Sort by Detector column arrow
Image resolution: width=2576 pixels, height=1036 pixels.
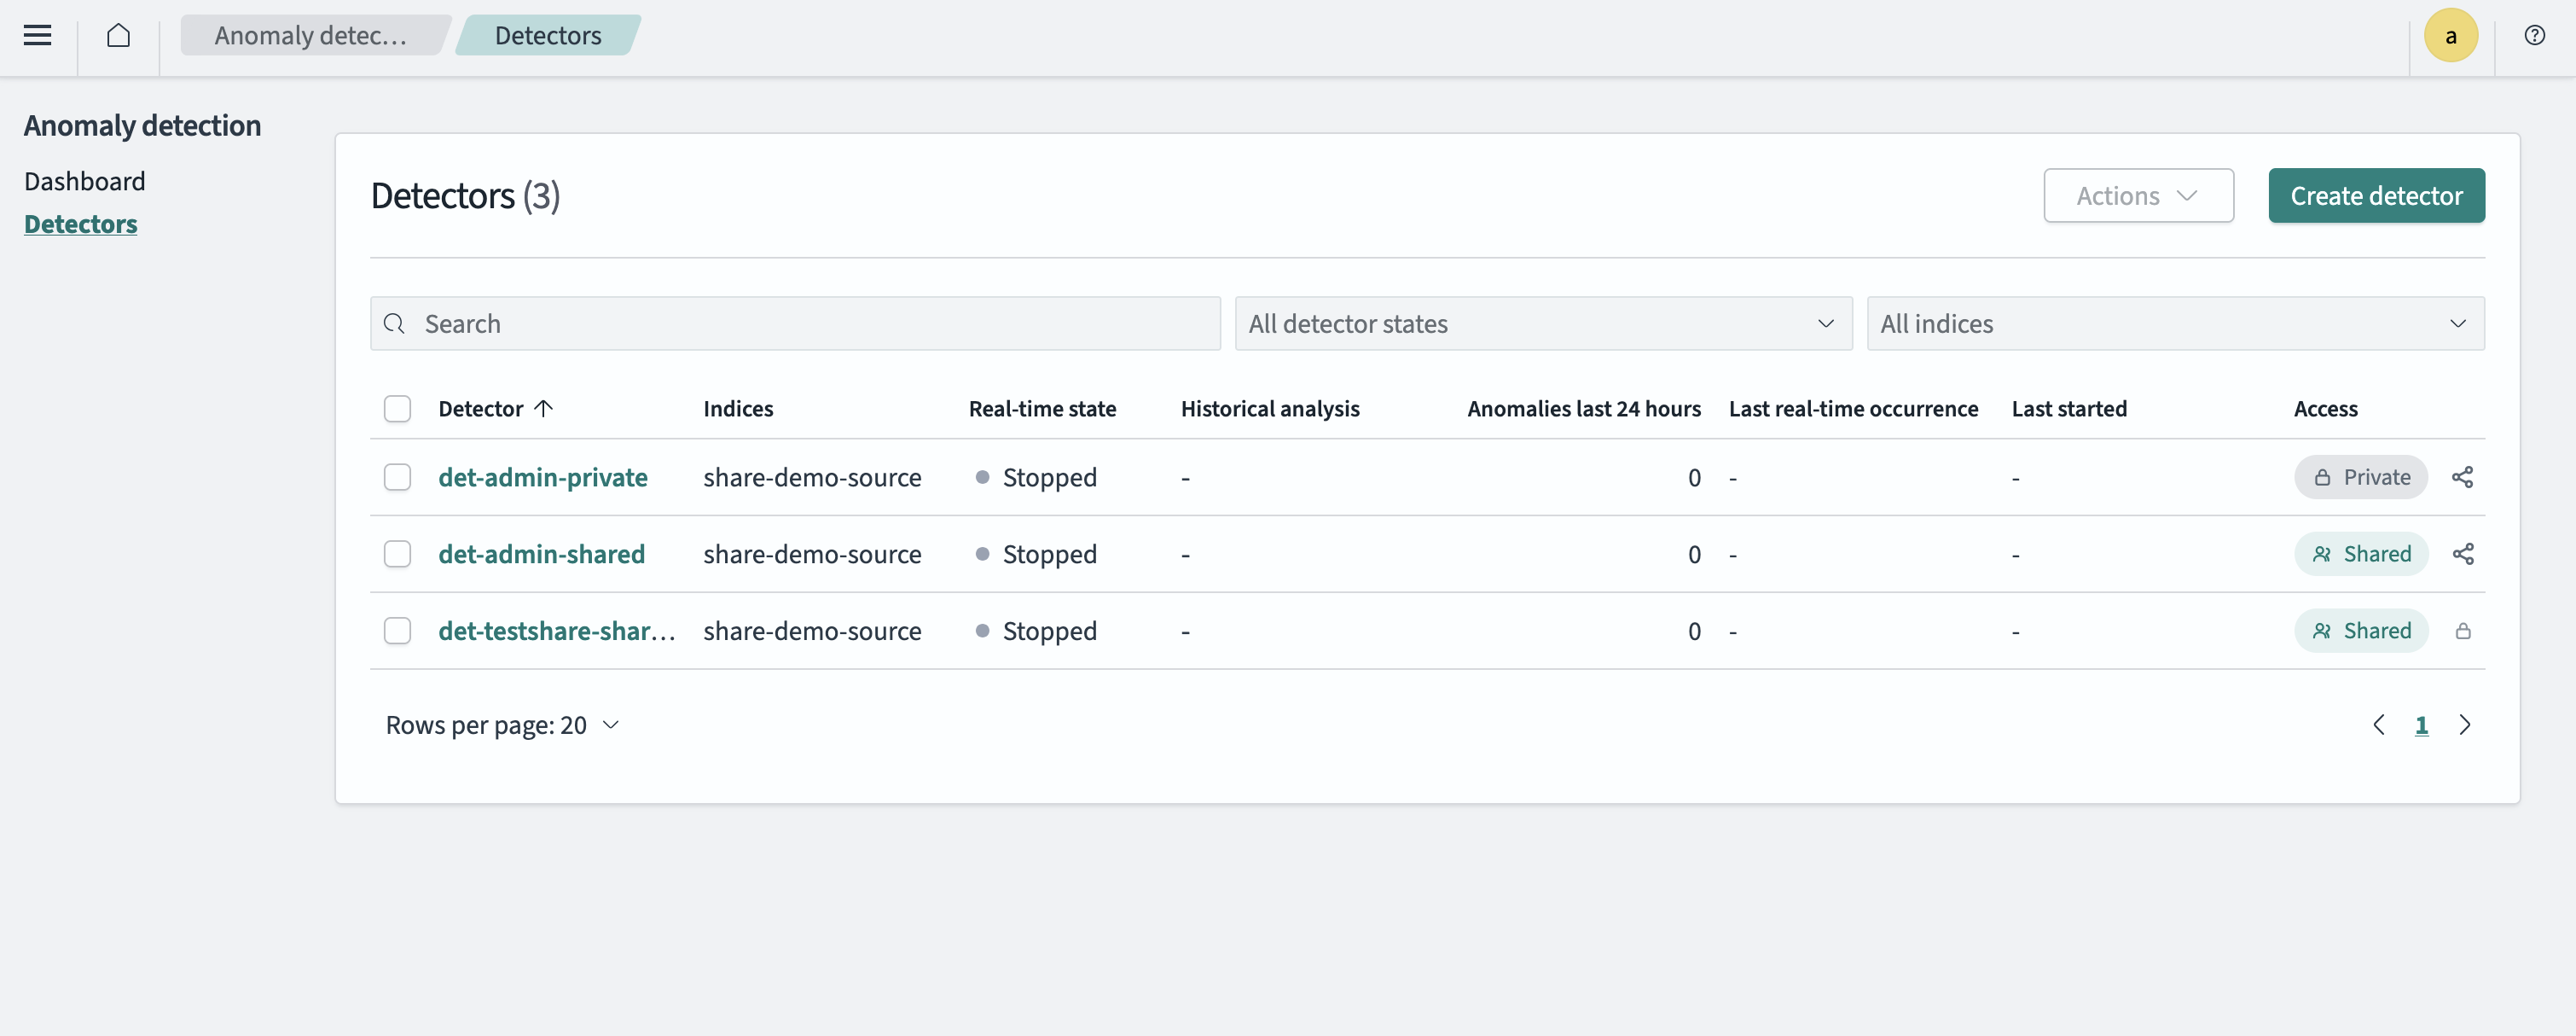[544, 408]
